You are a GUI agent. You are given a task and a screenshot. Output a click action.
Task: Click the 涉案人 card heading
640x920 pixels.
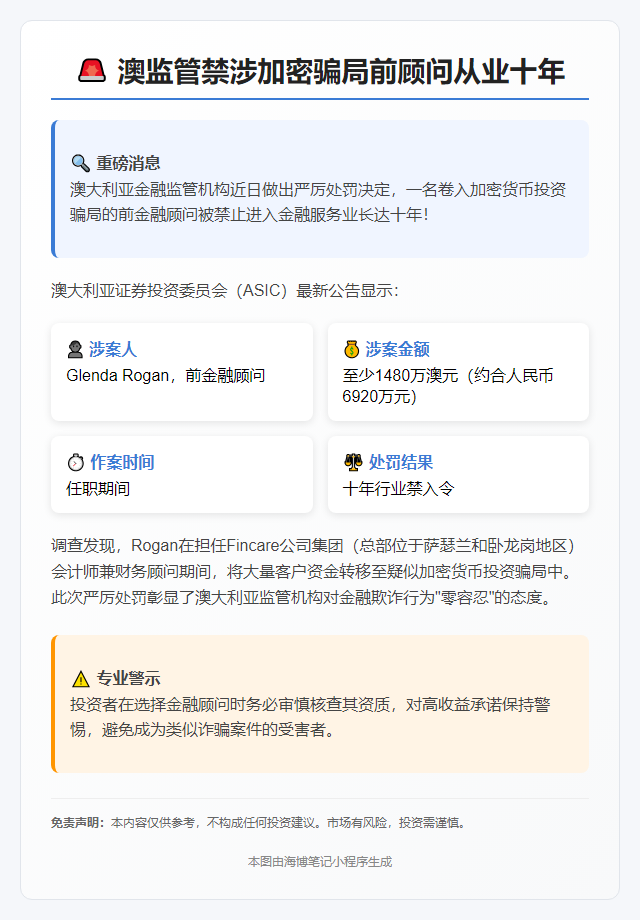(113, 349)
